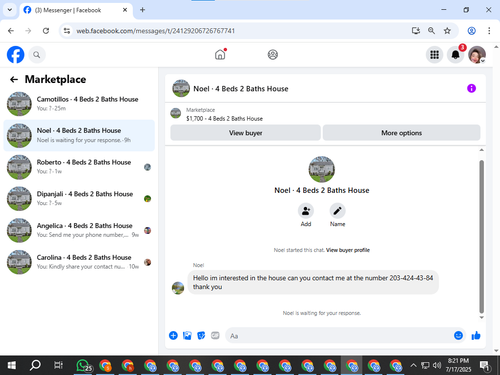Open the Roberto conversation
Viewport: 500px width, 375px height.
79,167
